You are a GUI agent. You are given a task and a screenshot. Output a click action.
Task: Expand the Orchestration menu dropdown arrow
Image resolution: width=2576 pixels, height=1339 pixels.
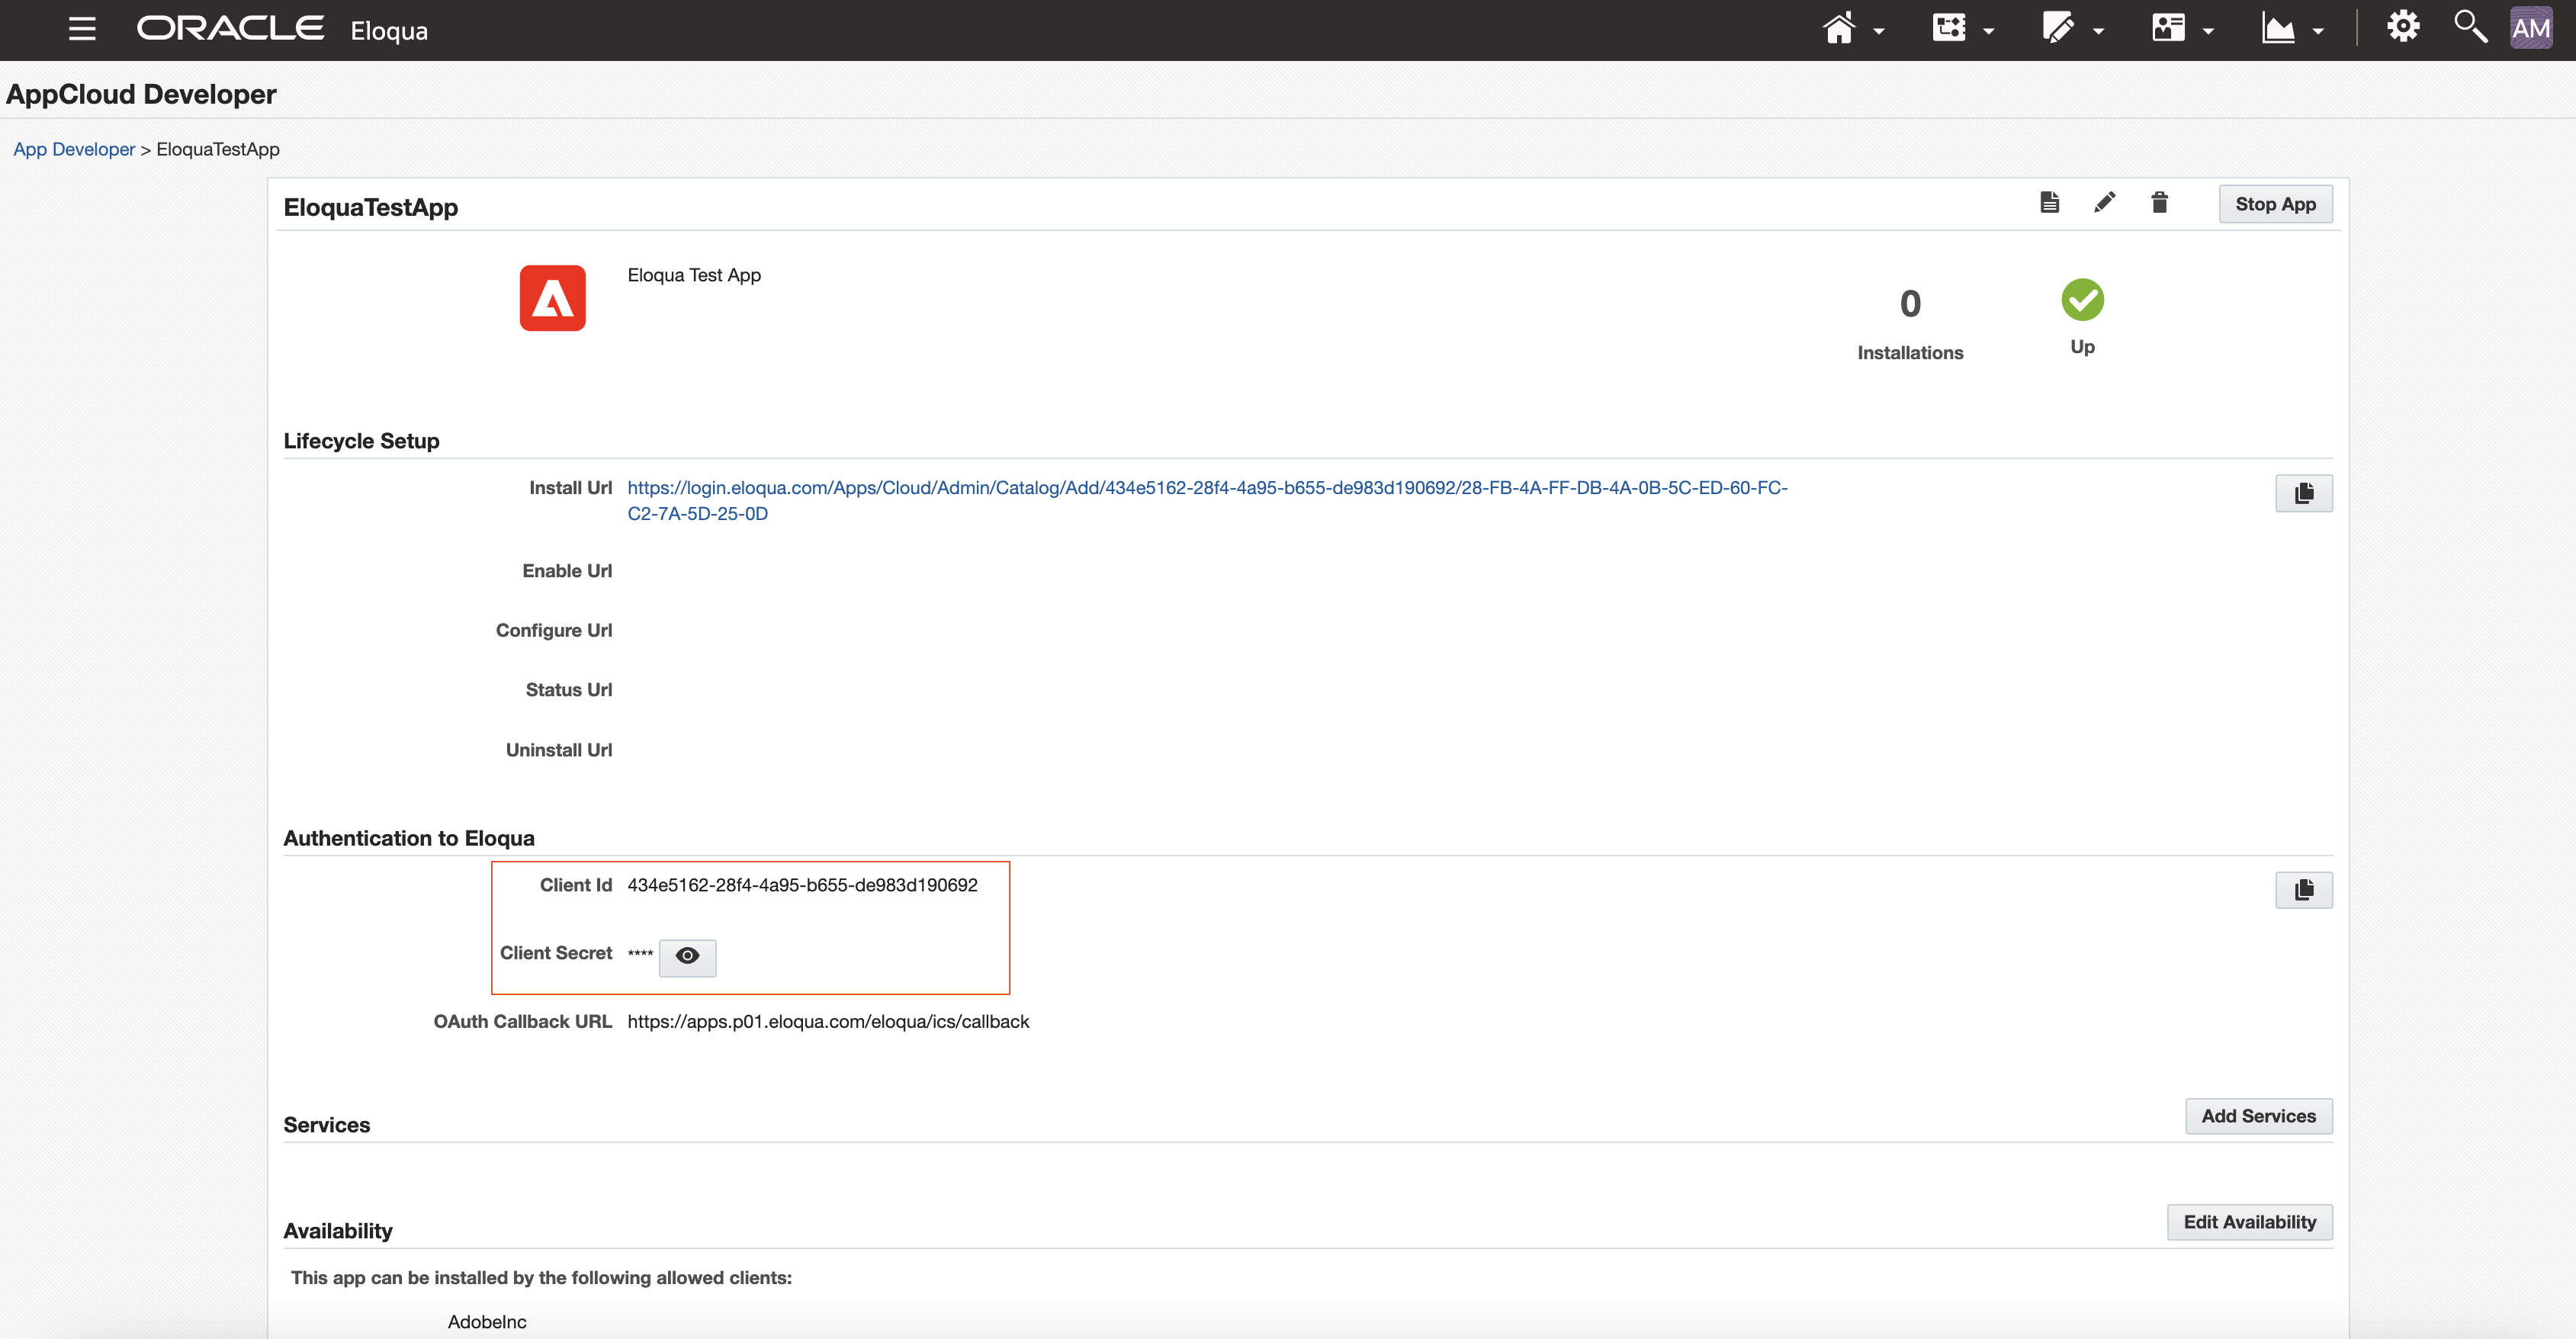[1988, 32]
